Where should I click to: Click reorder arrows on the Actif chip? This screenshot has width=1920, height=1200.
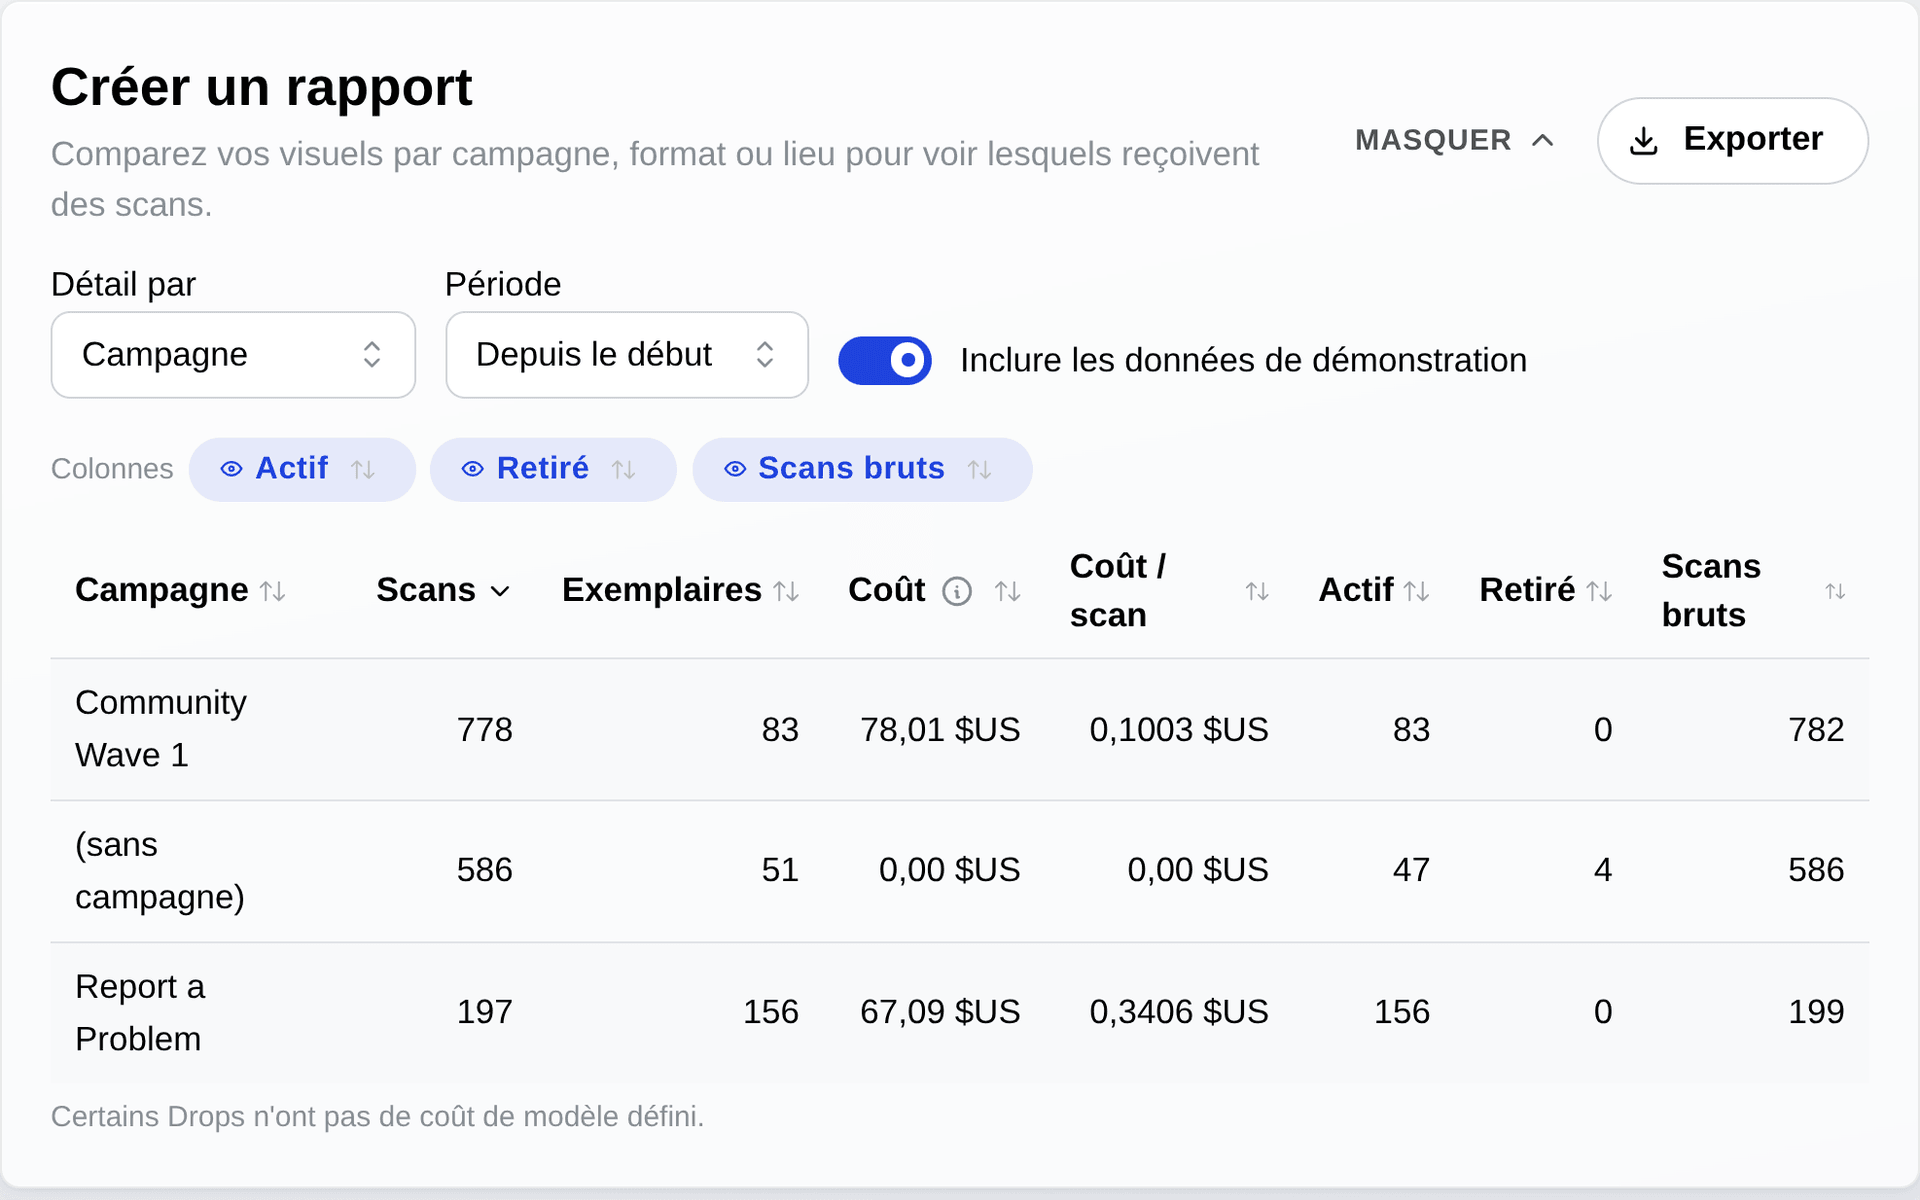pos(363,469)
